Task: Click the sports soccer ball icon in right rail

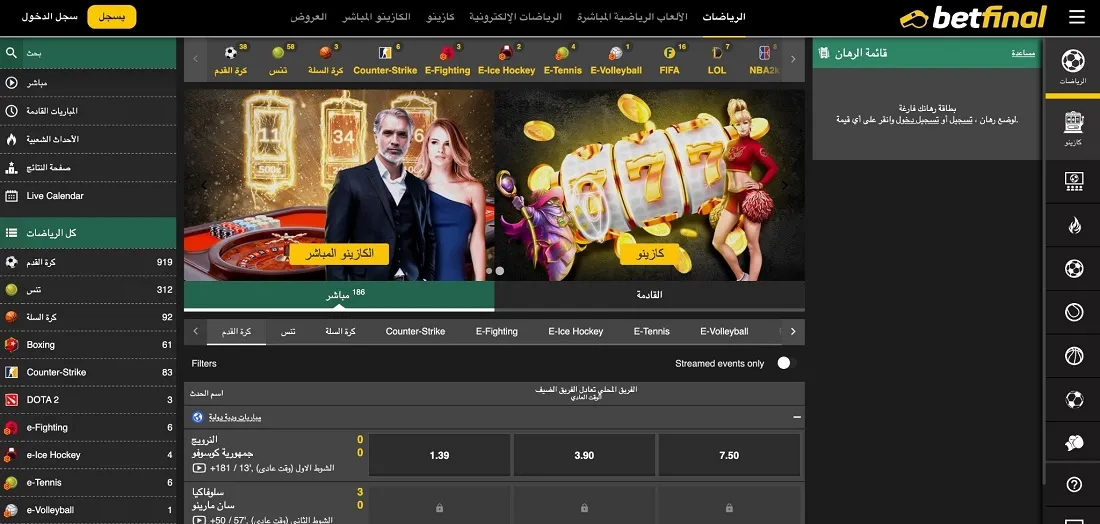Action: point(1073,61)
